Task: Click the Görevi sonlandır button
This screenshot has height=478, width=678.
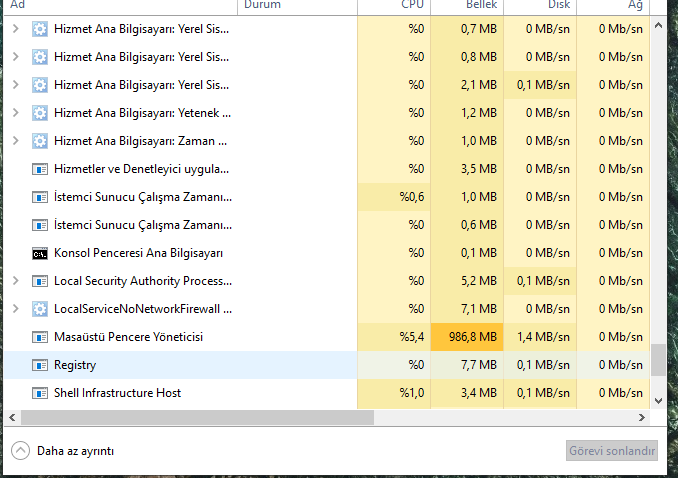Action: (x=612, y=451)
